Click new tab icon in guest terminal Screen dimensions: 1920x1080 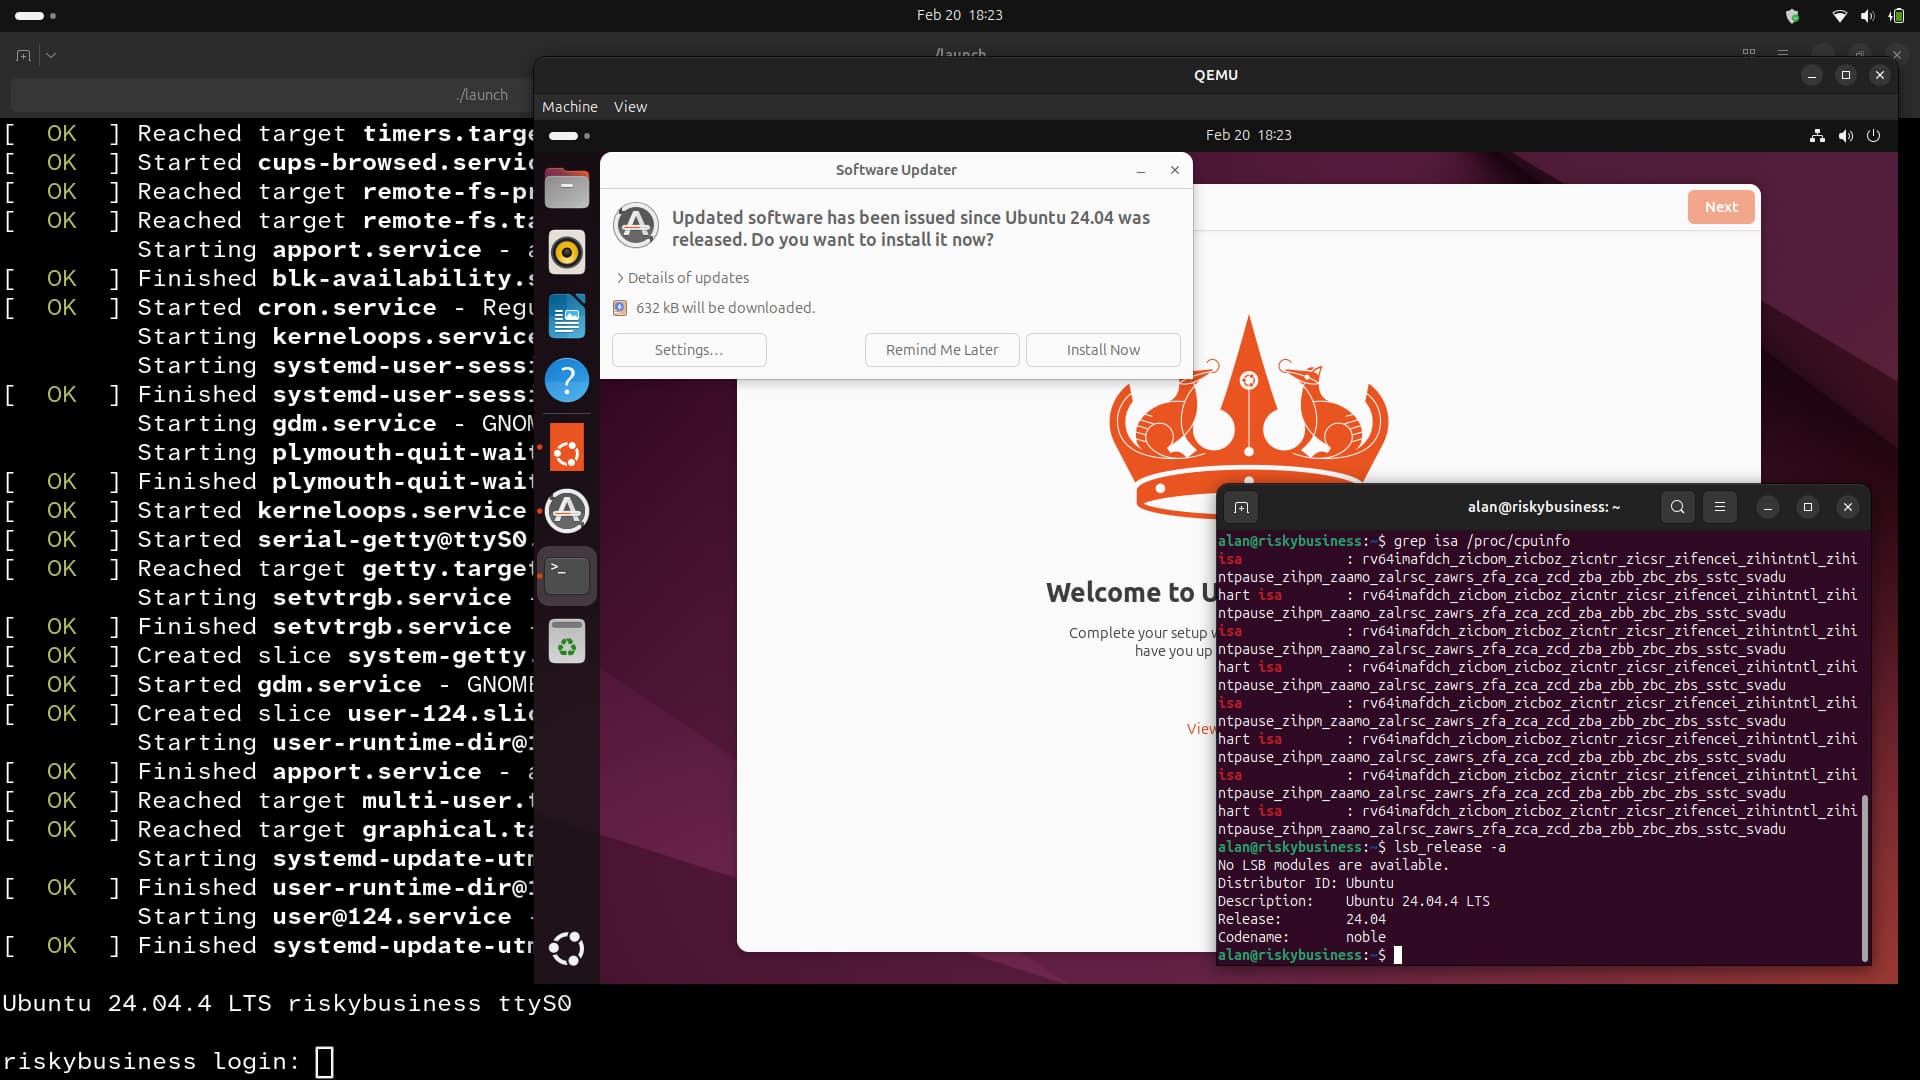tap(1241, 507)
